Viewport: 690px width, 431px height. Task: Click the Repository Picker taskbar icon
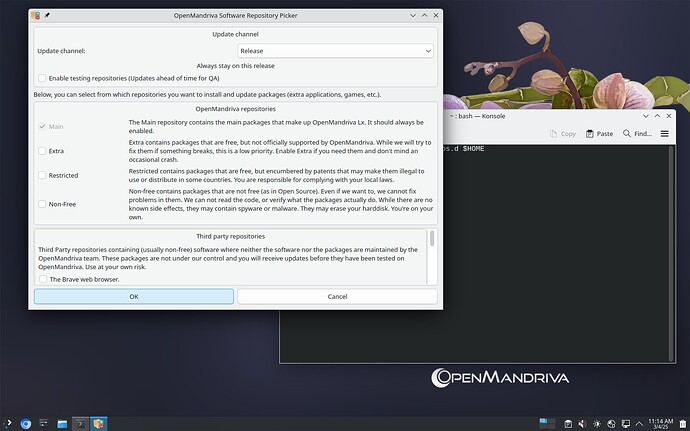tap(100, 423)
